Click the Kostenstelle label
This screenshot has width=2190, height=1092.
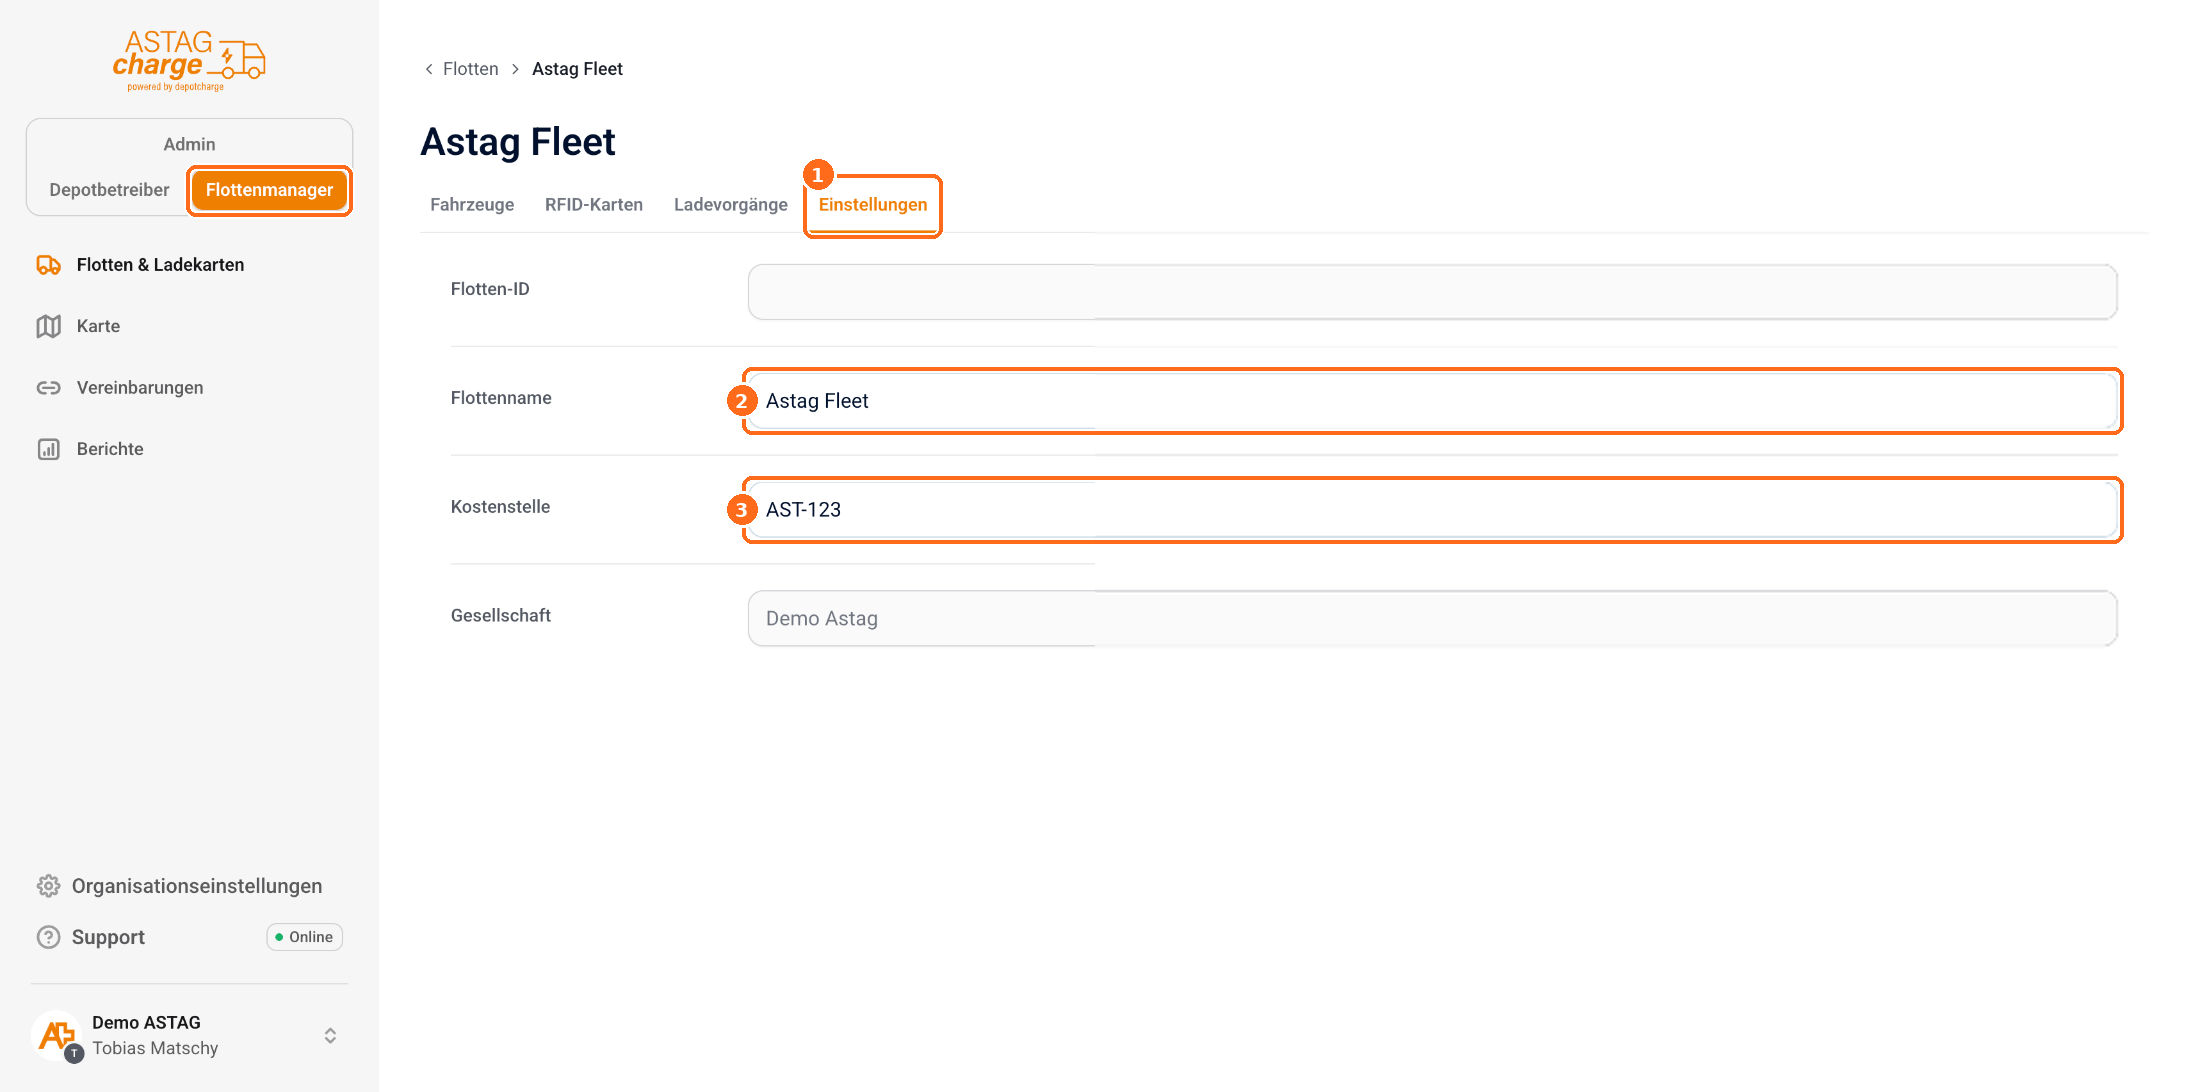coord(500,507)
